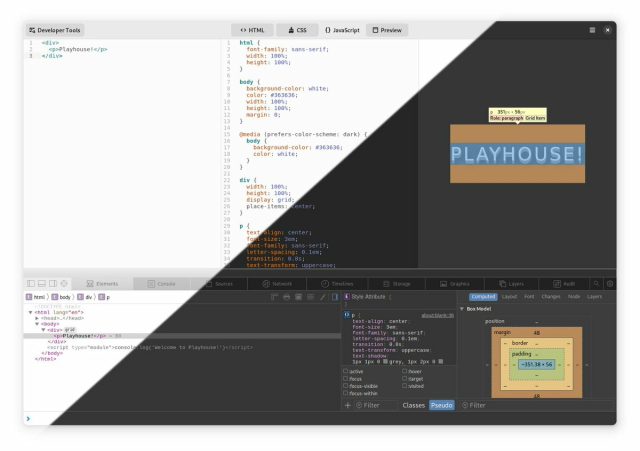This screenshot has width=640, height=451.
Task: Toggle the HTML editor pane
Action: (x=252, y=30)
